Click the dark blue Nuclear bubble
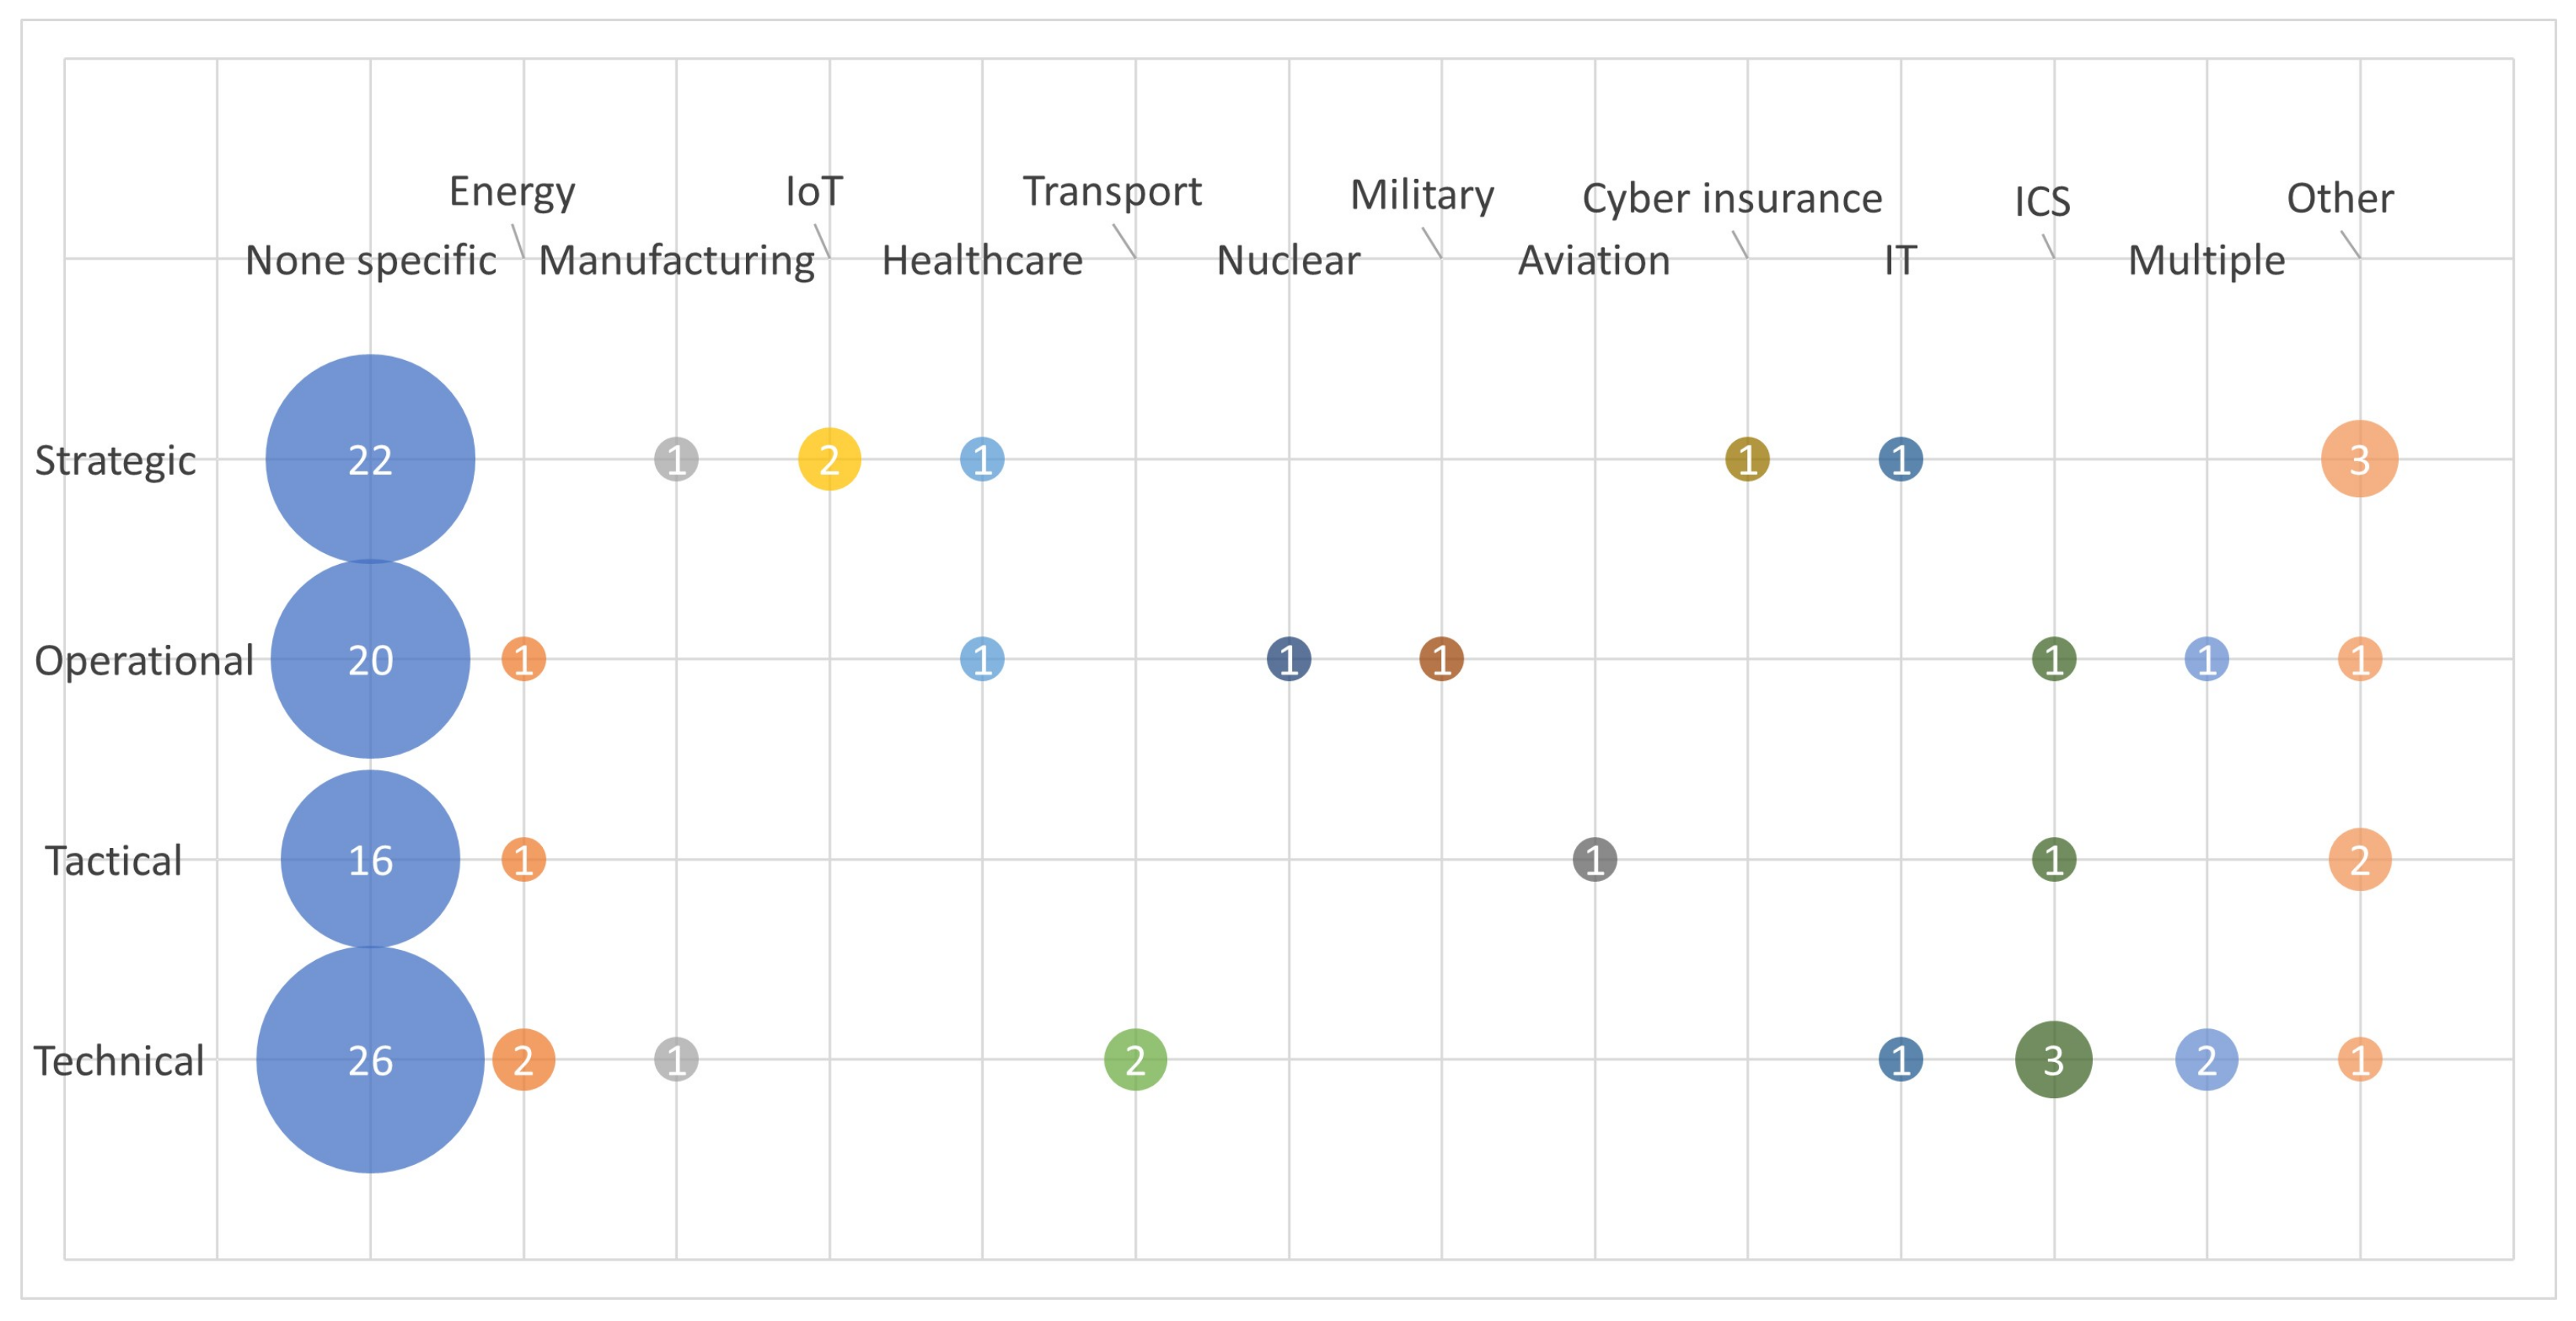Viewport: 2576px width, 1321px height. 1288,659
